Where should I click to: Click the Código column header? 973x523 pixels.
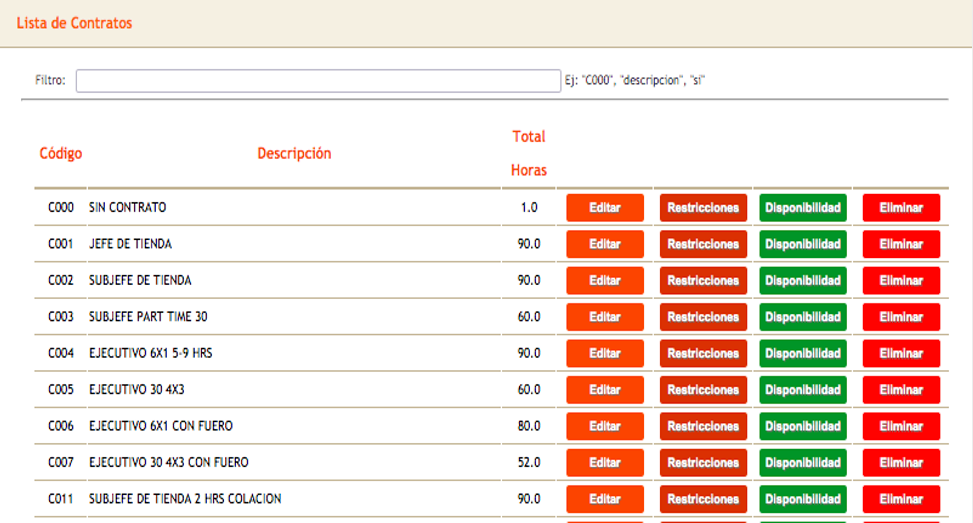coord(61,154)
